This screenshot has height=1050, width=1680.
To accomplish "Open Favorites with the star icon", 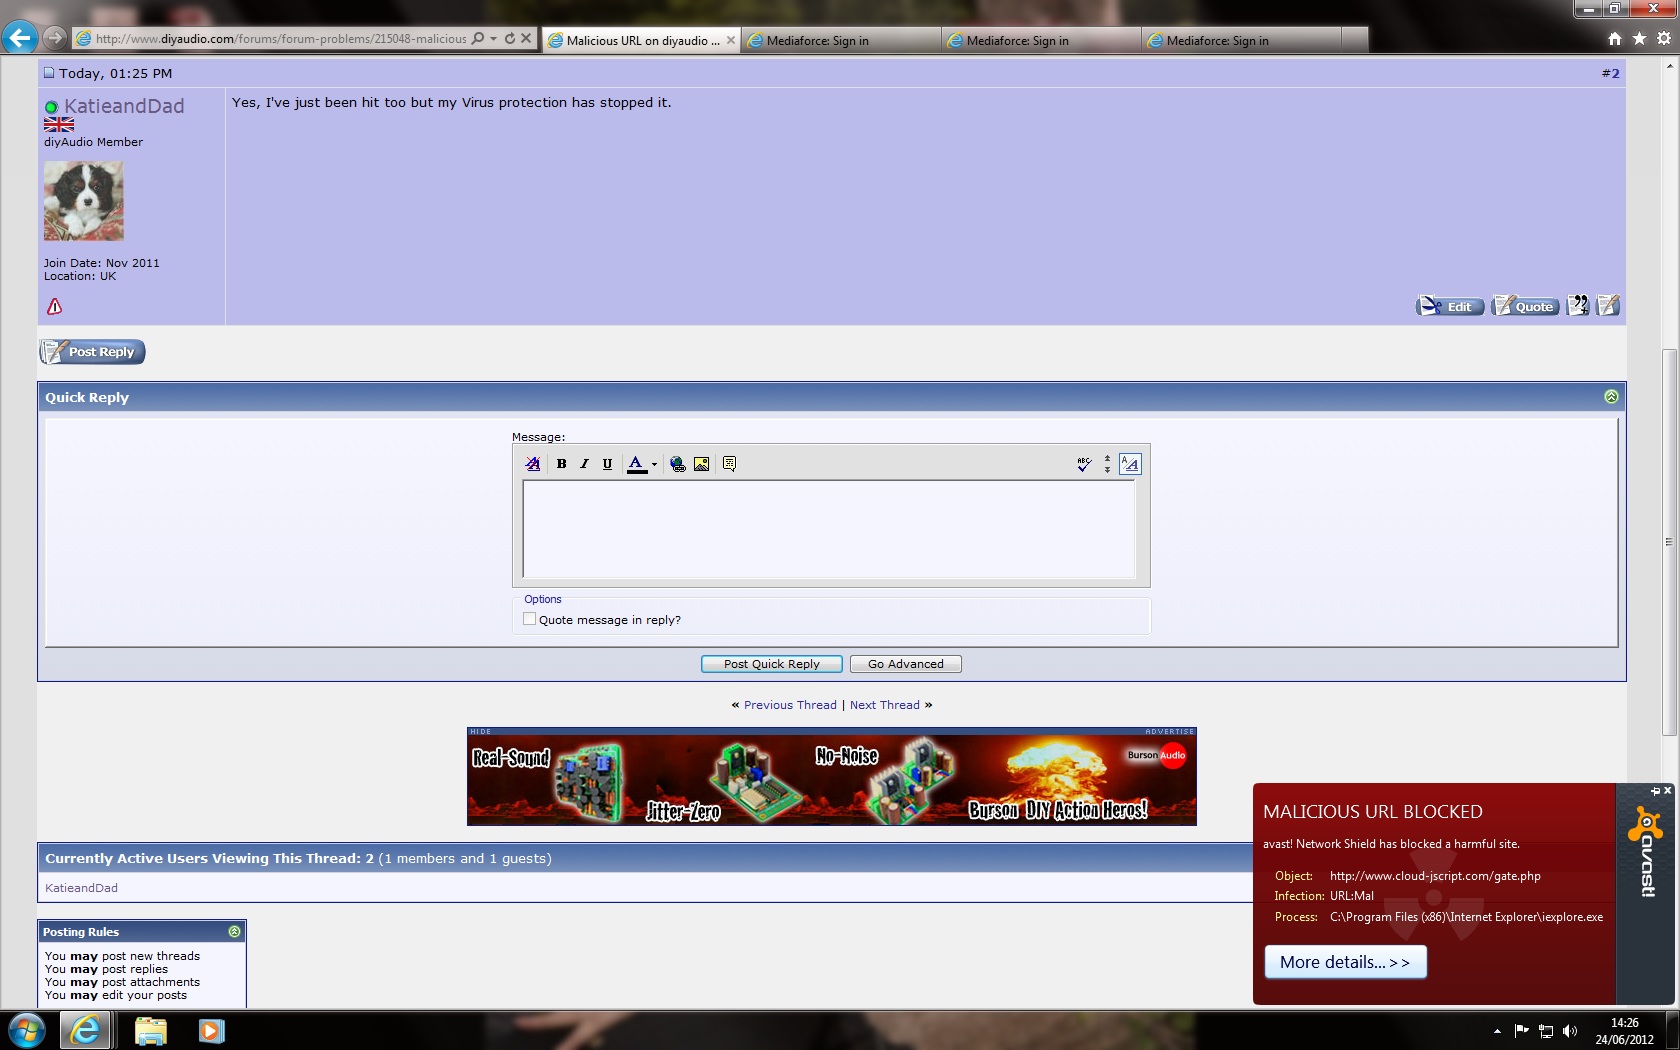I will click(x=1639, y=38).
